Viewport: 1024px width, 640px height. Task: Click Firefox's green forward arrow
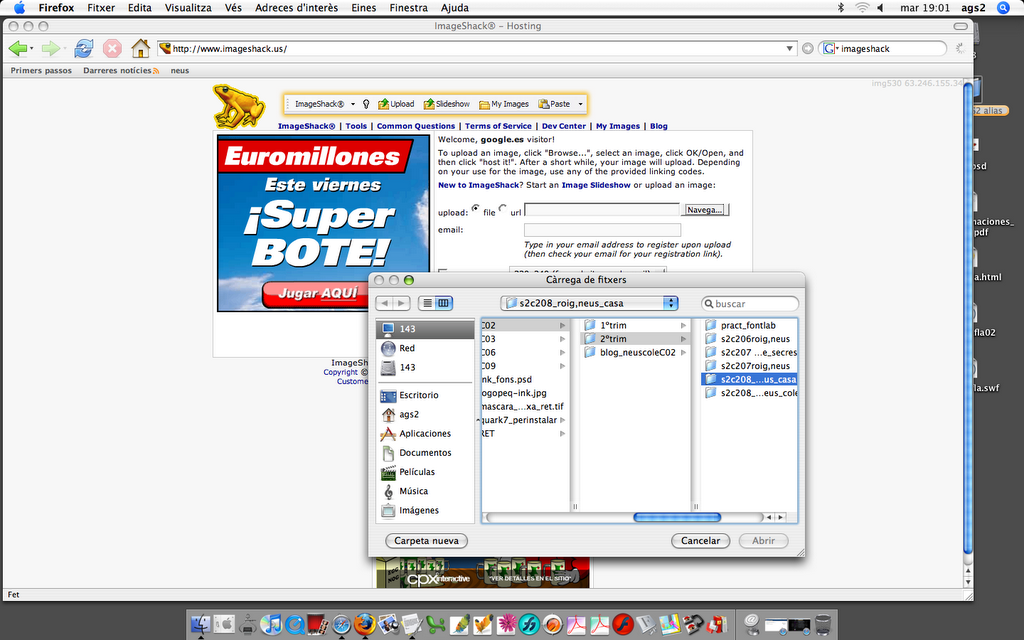click(50, 48)
